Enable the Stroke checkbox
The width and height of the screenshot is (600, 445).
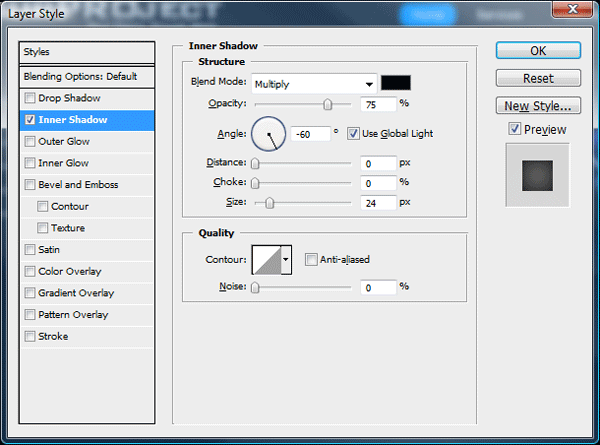[x=29, y=336]
